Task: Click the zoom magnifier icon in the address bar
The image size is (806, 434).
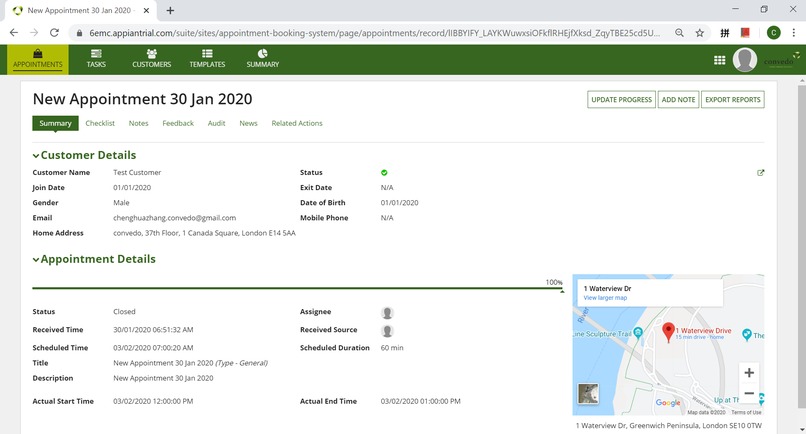Action: [680, 33]
